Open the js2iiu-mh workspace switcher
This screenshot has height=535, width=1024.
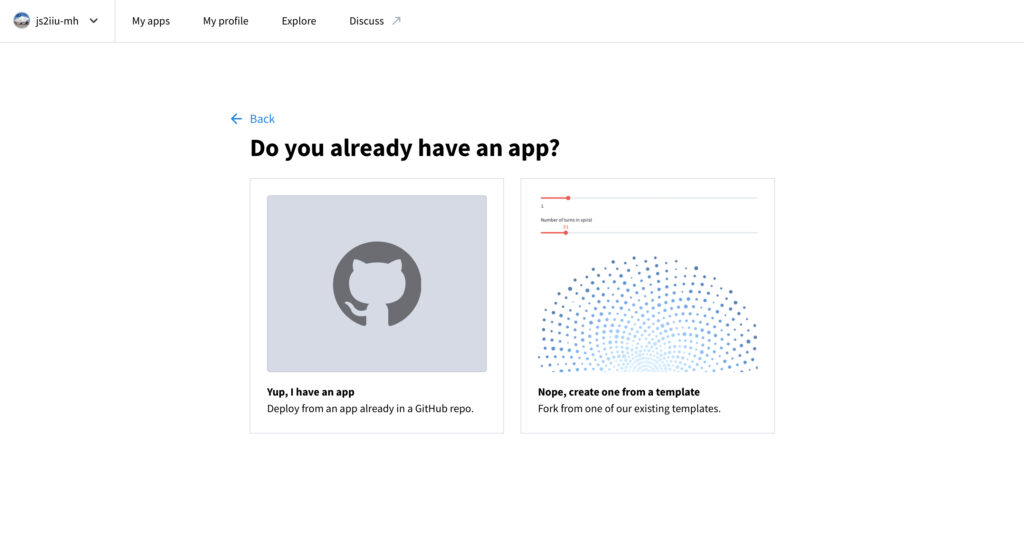coord(57,21)
